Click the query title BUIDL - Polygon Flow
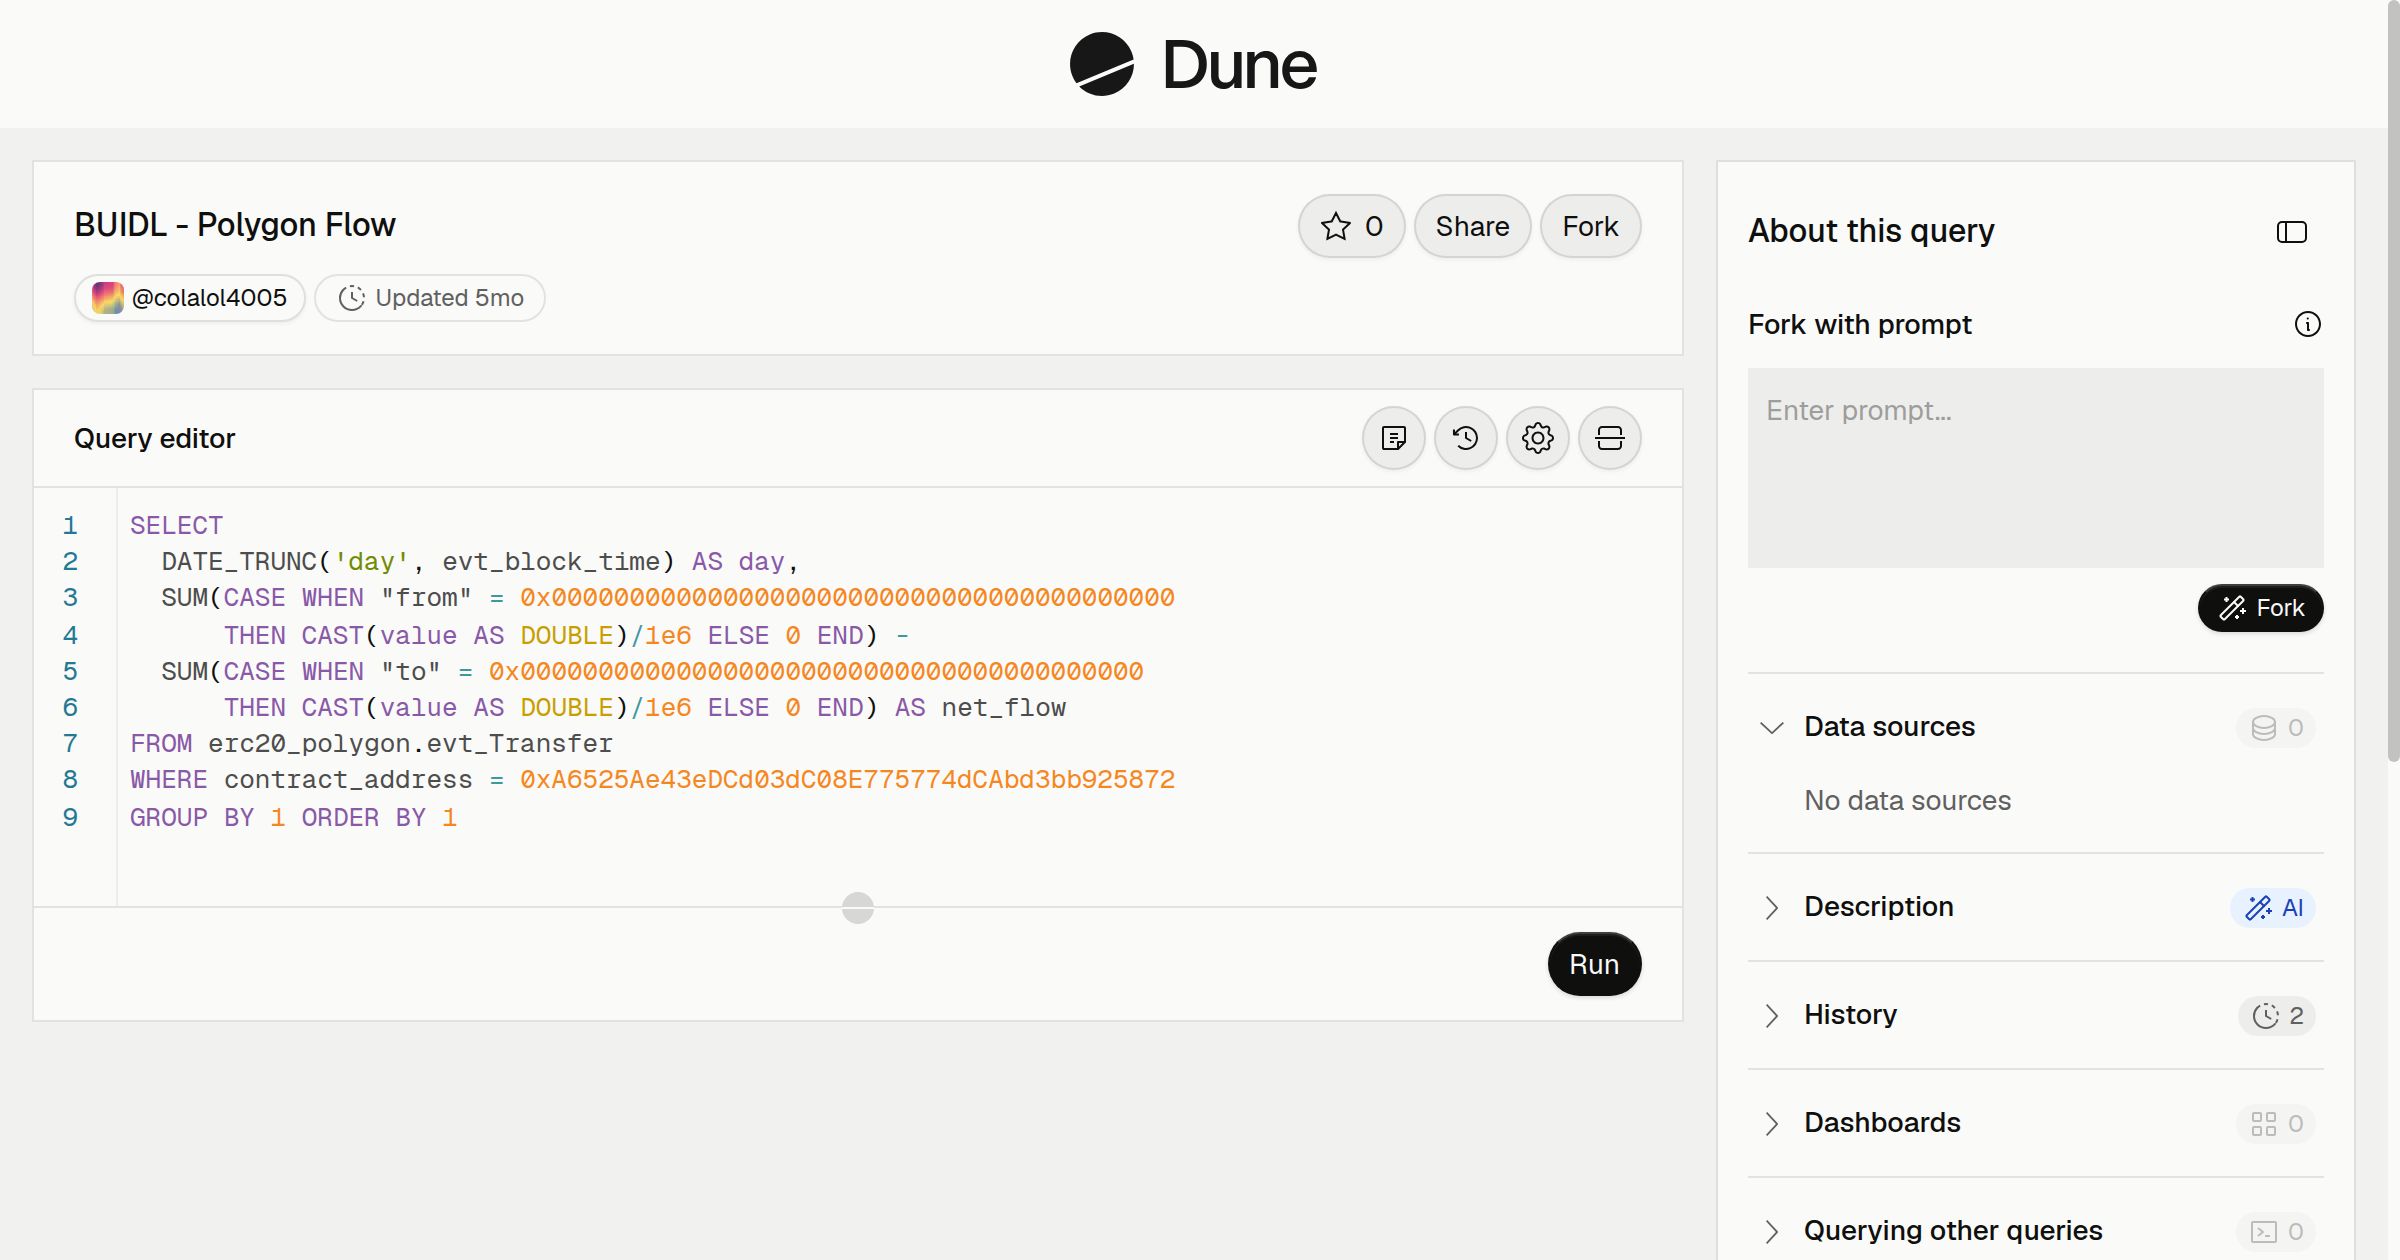Image resolution: width=2400 pixels, height=1260 pixels. [235, 225]
